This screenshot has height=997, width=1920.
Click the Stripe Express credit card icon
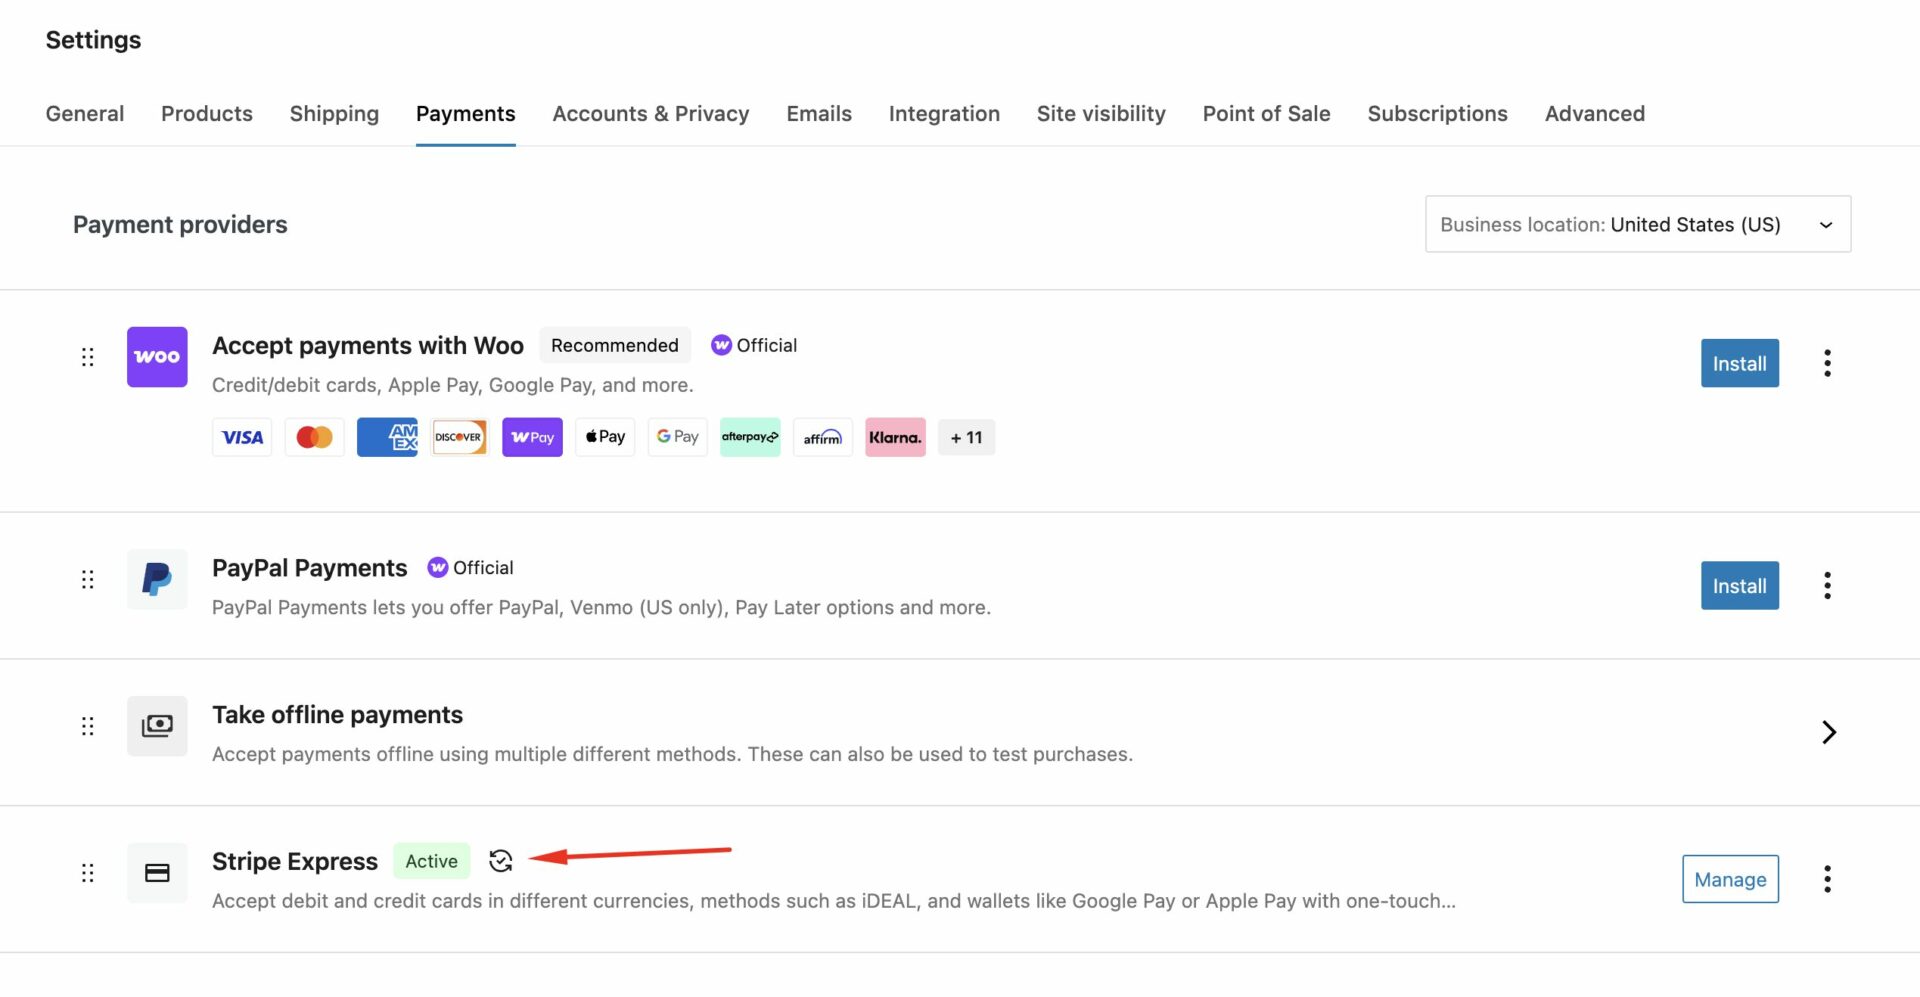pyautogui.click(x=157, y=873)
